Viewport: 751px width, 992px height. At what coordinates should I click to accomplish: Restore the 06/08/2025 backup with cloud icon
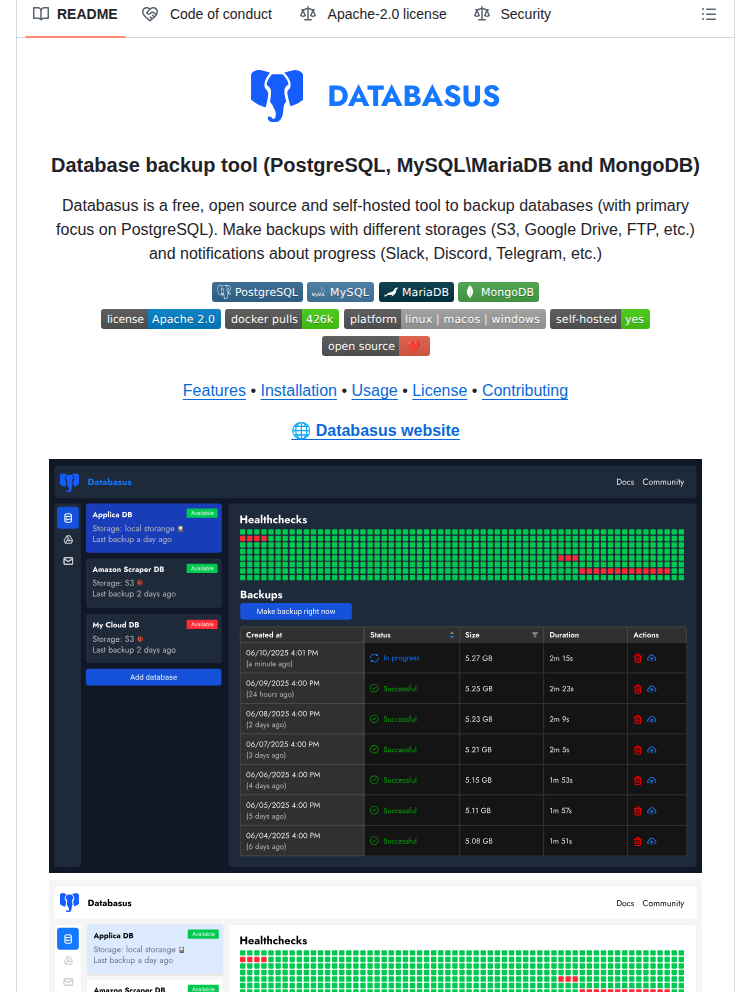pyautogui.click(x=652, y=719)
